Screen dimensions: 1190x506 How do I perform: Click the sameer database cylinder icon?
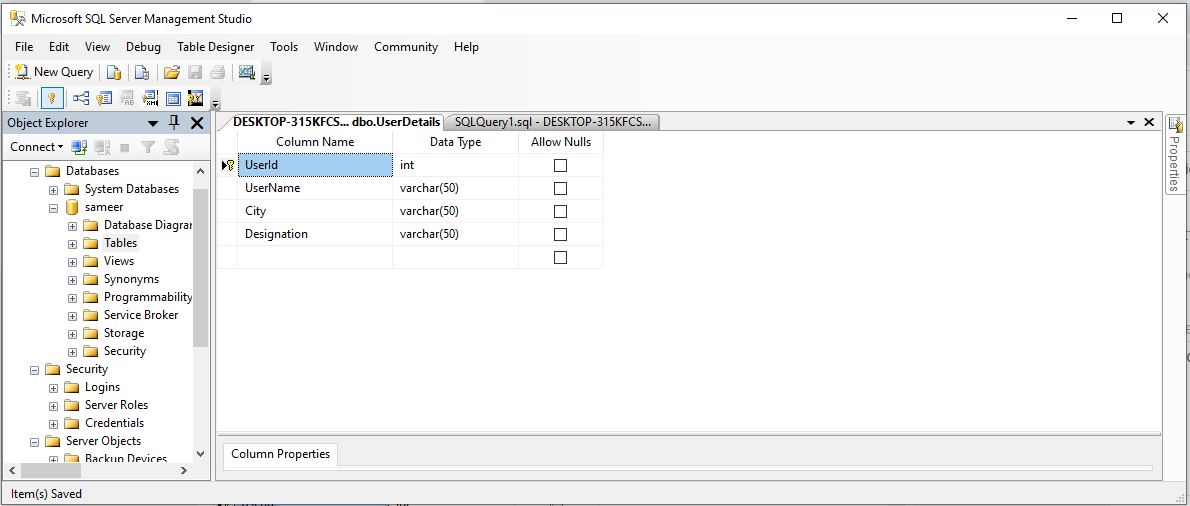click(72, 207)
